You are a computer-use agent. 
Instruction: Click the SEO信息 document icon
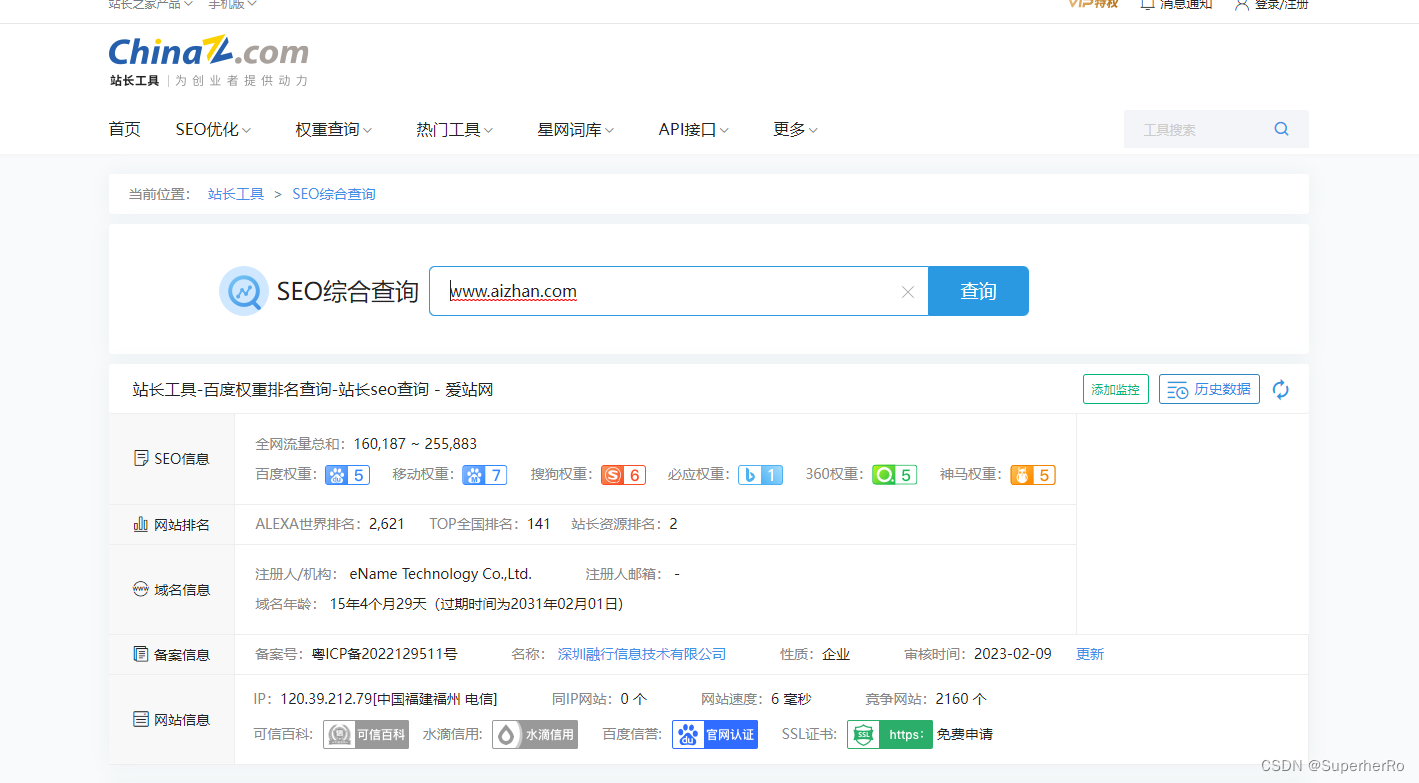141,459
